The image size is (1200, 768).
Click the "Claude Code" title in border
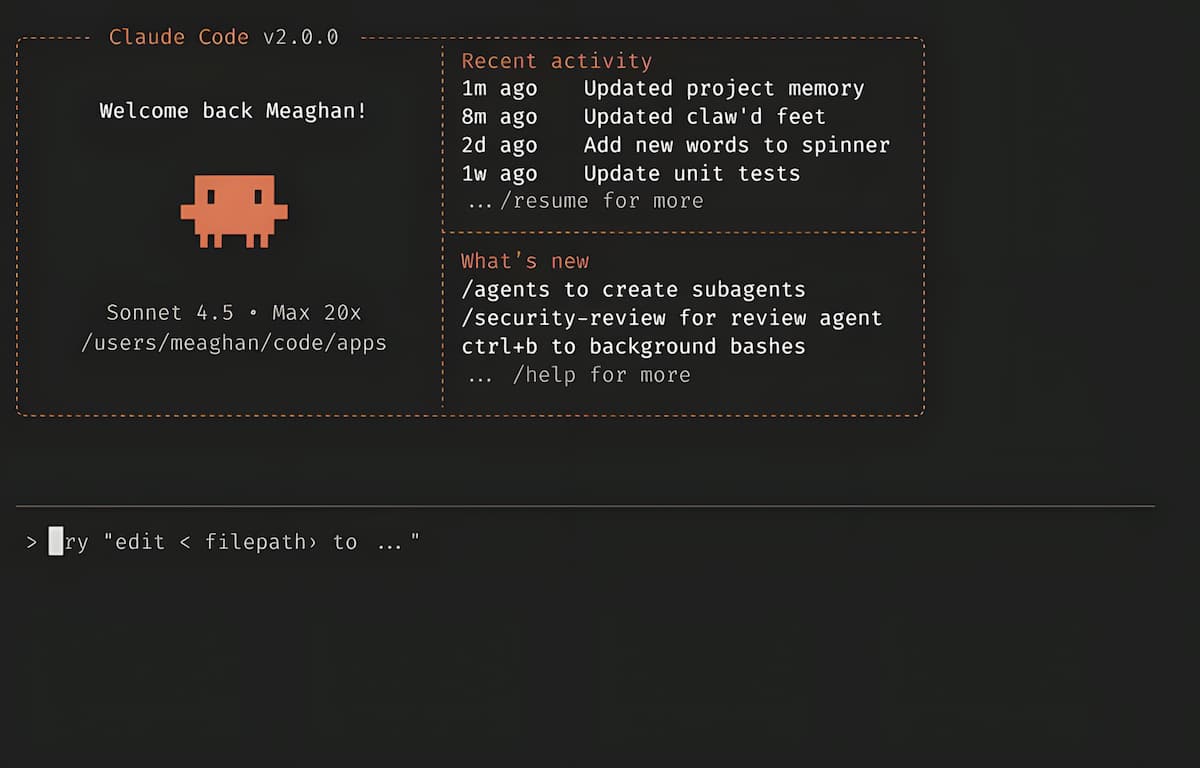pos(178,37)
